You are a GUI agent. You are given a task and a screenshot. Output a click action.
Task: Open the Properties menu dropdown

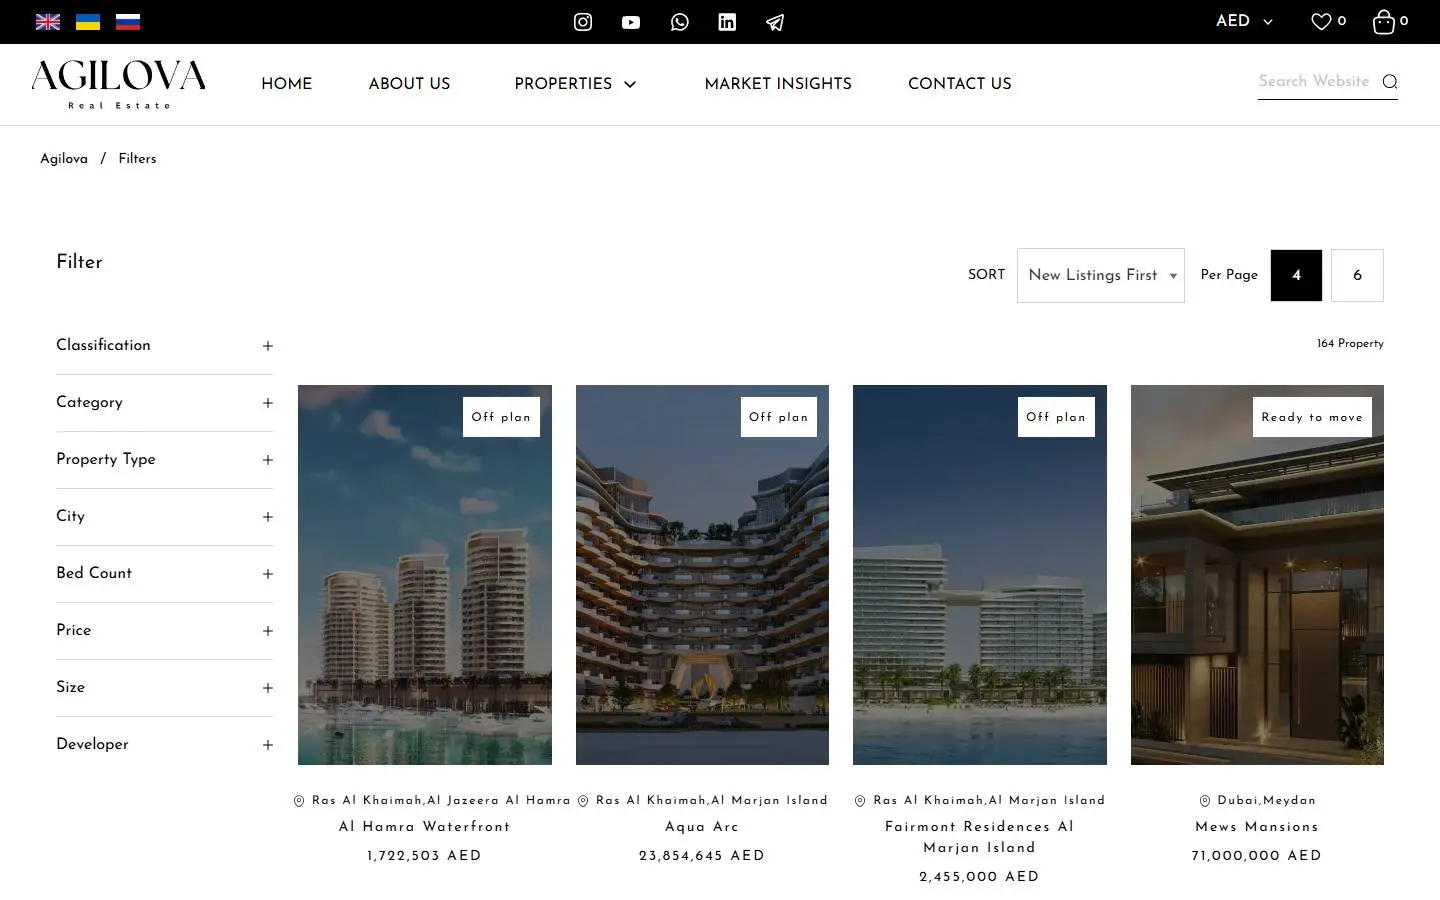(575, 84)
